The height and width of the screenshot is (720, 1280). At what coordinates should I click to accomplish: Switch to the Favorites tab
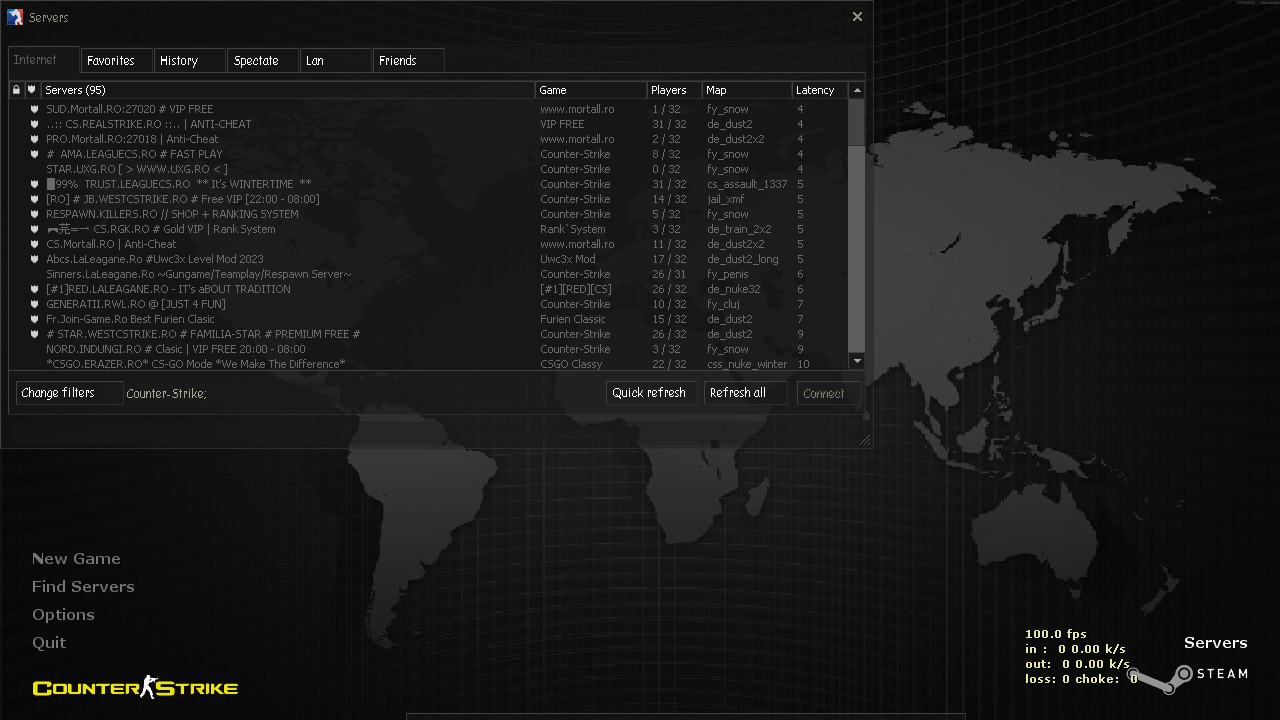(115, 60)
